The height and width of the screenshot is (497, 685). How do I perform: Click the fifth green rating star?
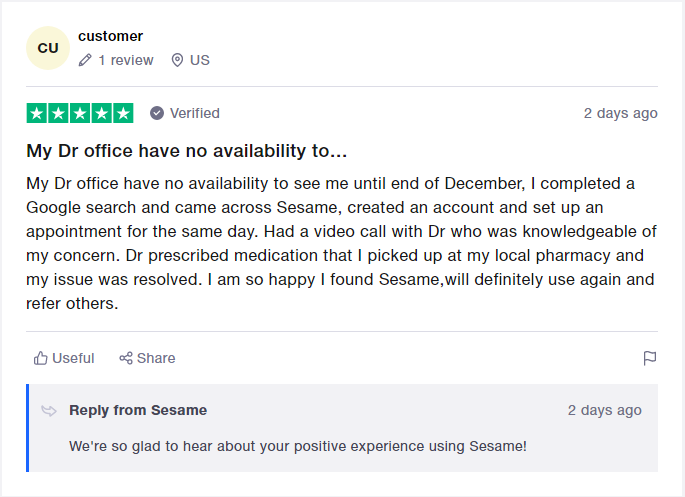click(124, 113)
